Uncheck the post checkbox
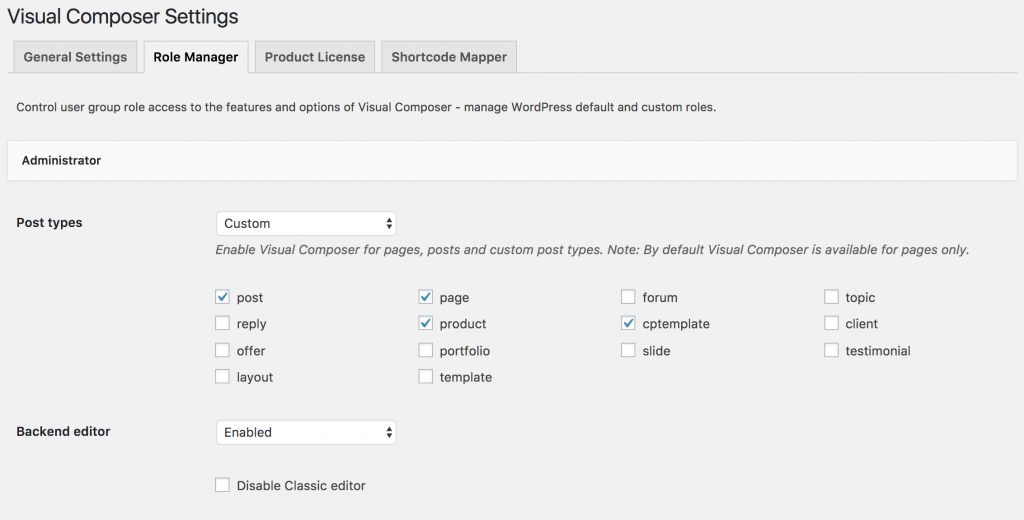1024x520 pixels. pyautogui.click(x=223, y=297)
